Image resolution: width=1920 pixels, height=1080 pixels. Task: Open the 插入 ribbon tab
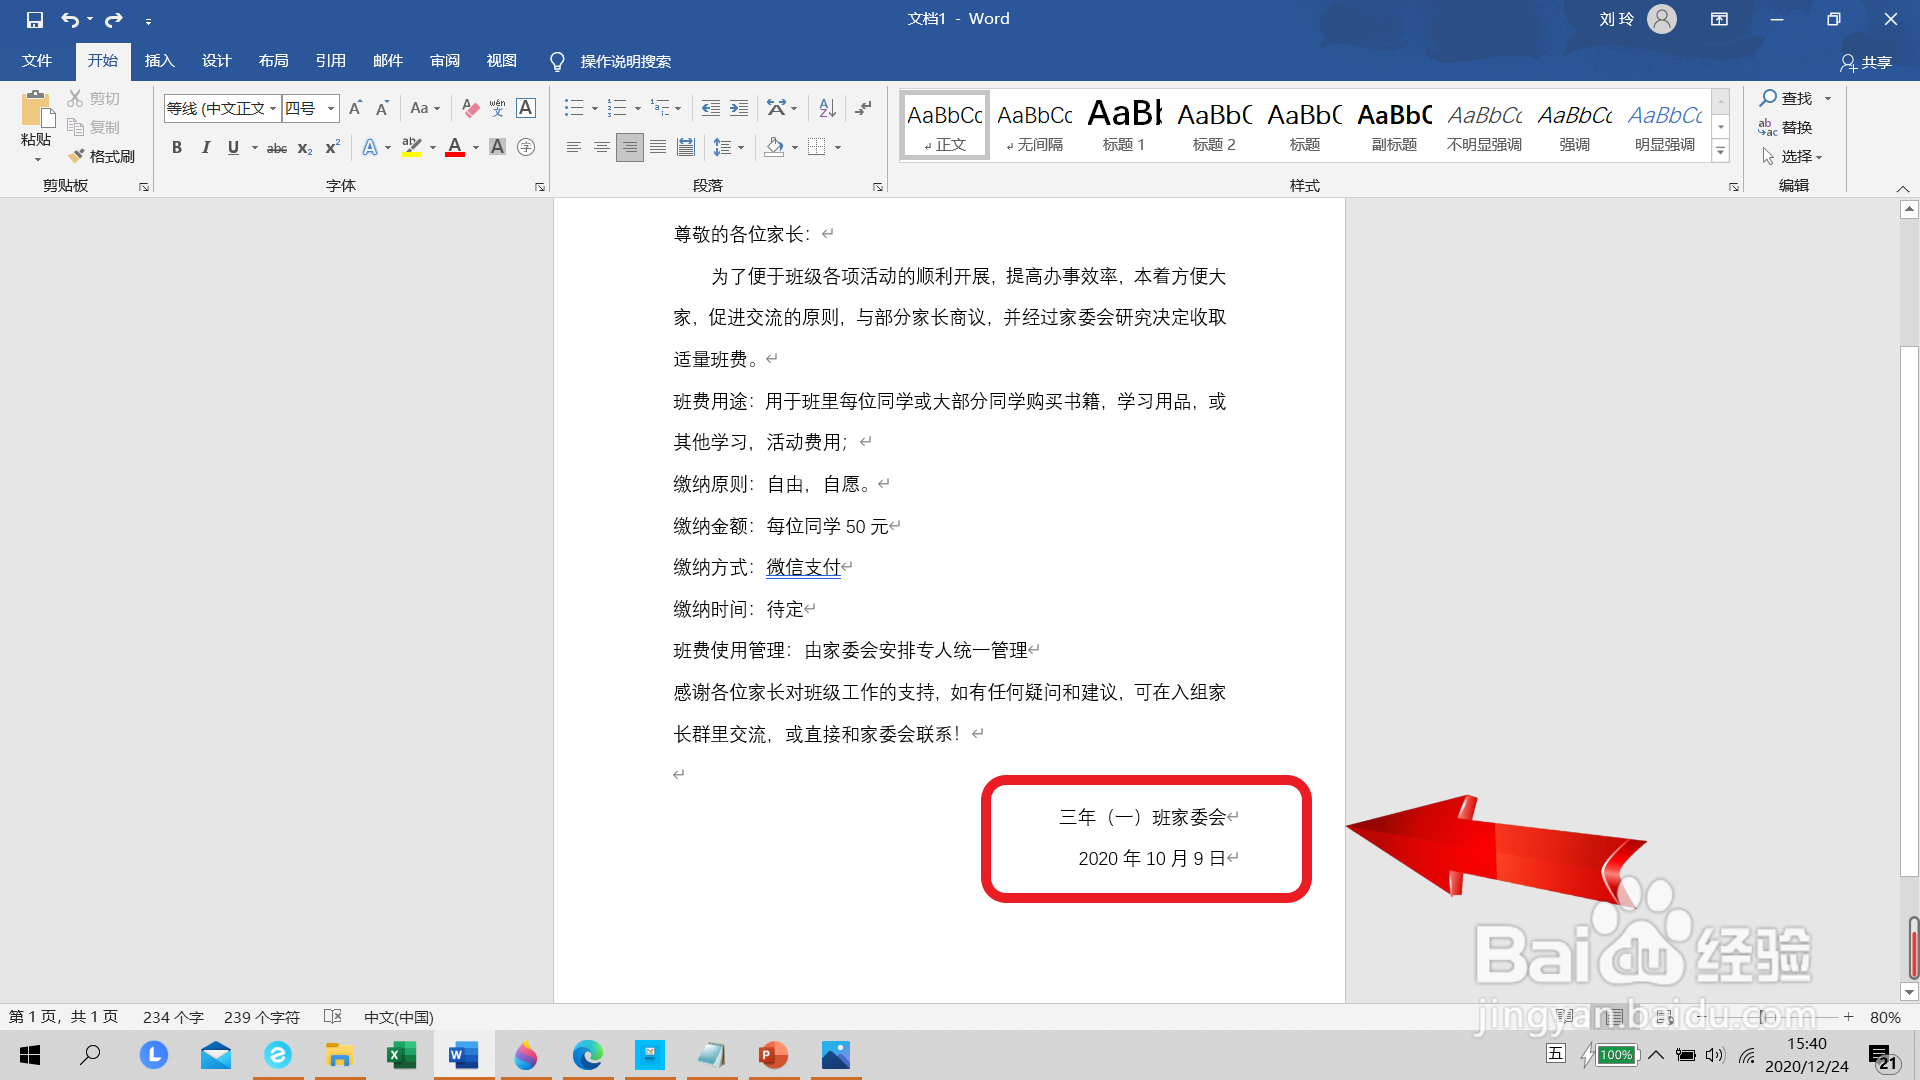(159, 61)
